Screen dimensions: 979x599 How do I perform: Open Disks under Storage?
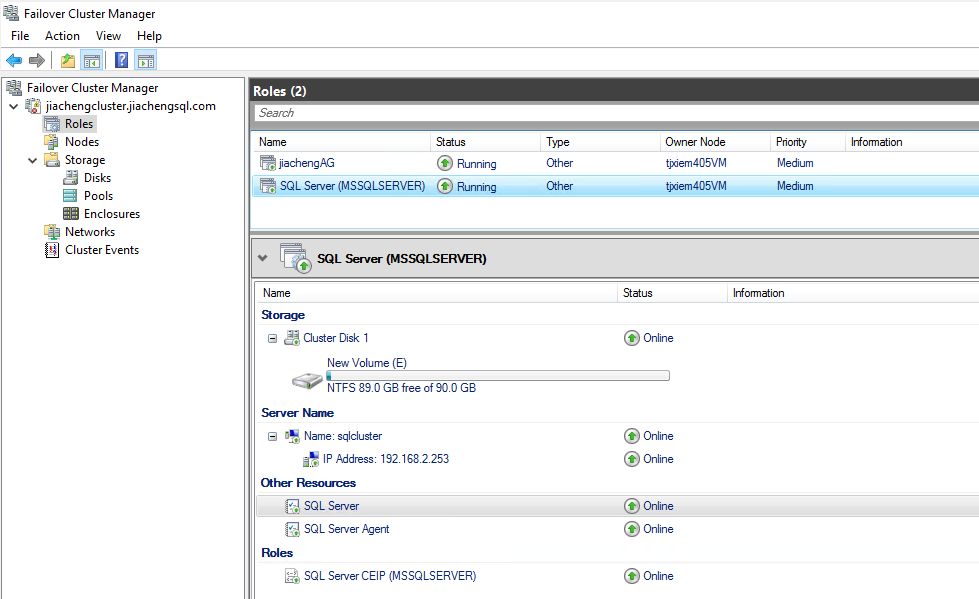coord(97,178)
